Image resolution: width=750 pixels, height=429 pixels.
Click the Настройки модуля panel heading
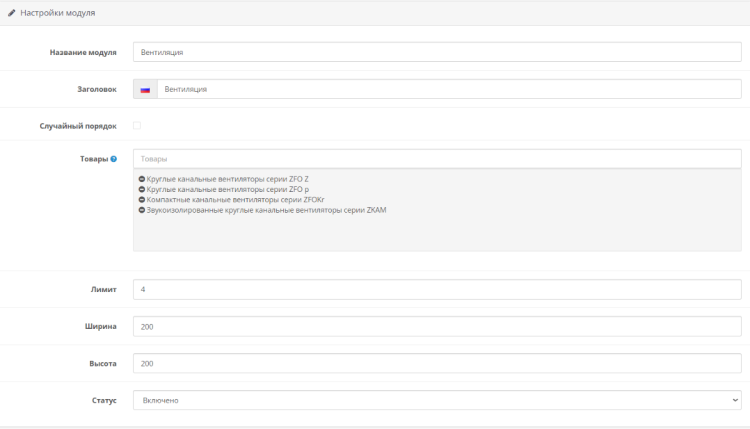pos(58,11)
